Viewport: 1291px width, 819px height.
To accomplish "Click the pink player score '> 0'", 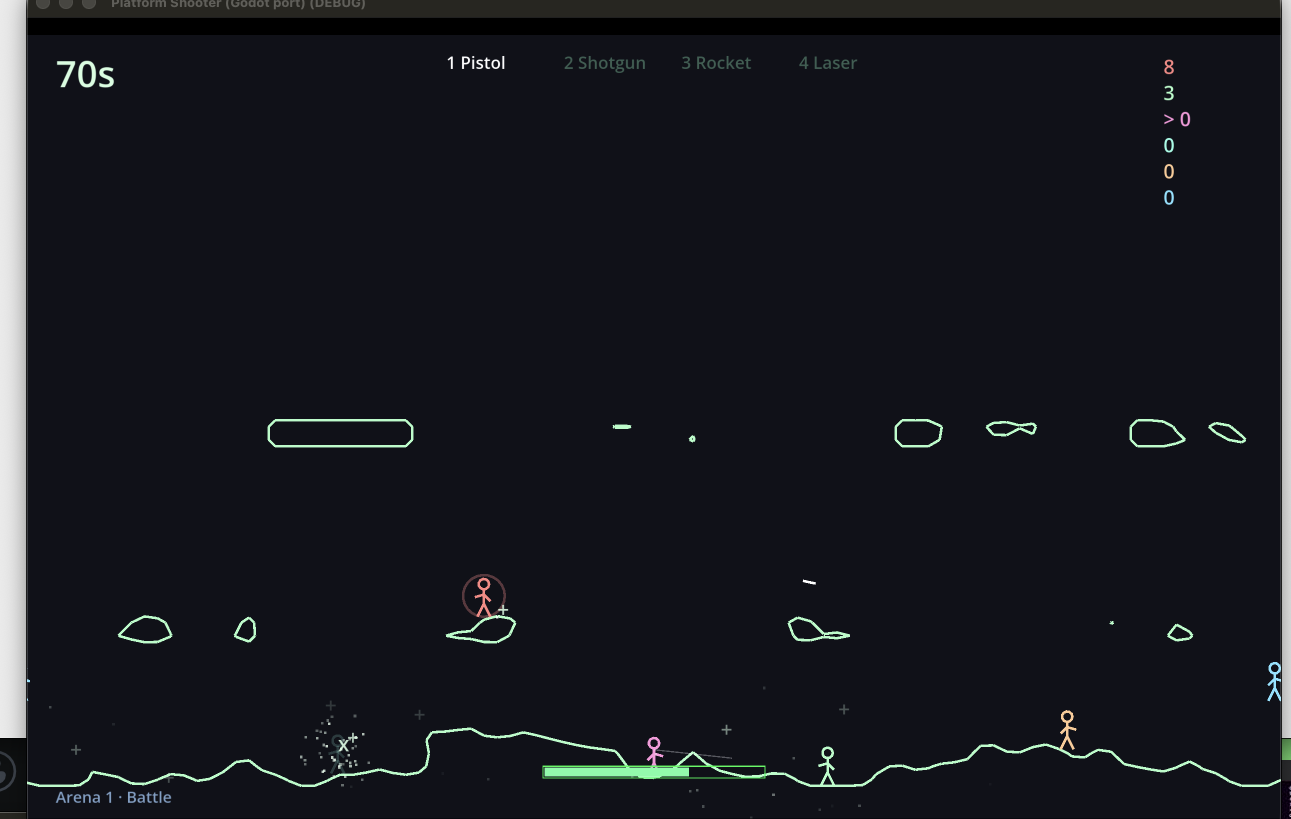I will tap(1177, 119).
